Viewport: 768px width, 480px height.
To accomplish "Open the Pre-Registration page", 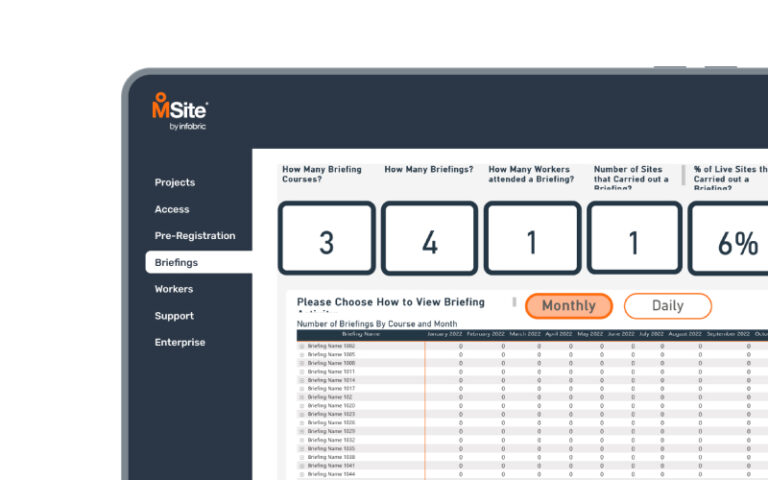I will tap(195, 236).
